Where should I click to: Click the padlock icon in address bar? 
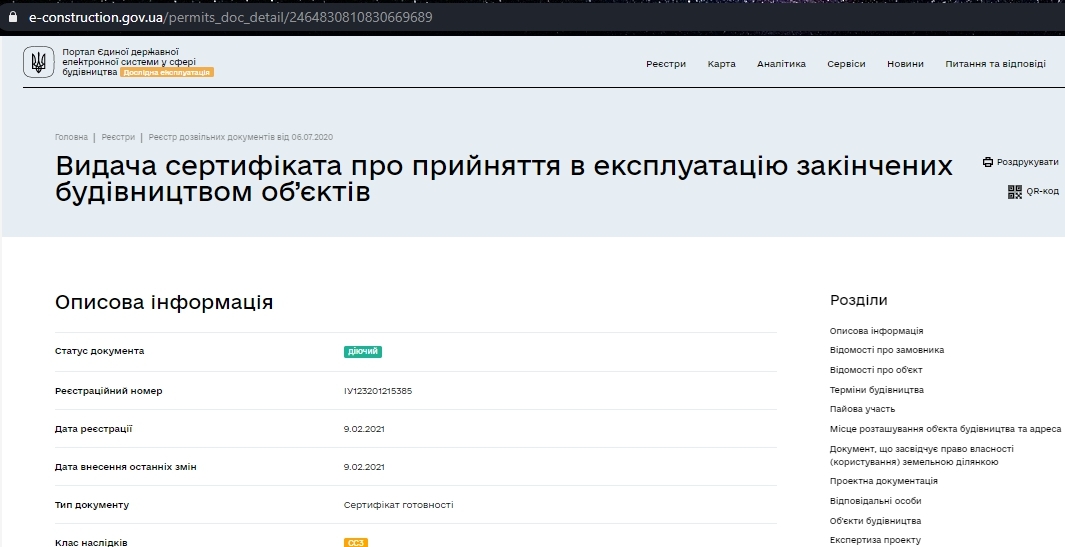(12, 17)
